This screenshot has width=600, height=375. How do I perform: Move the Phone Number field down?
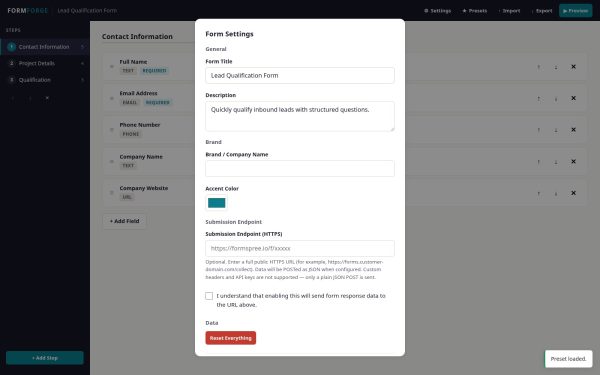click(x=556, y=130)
